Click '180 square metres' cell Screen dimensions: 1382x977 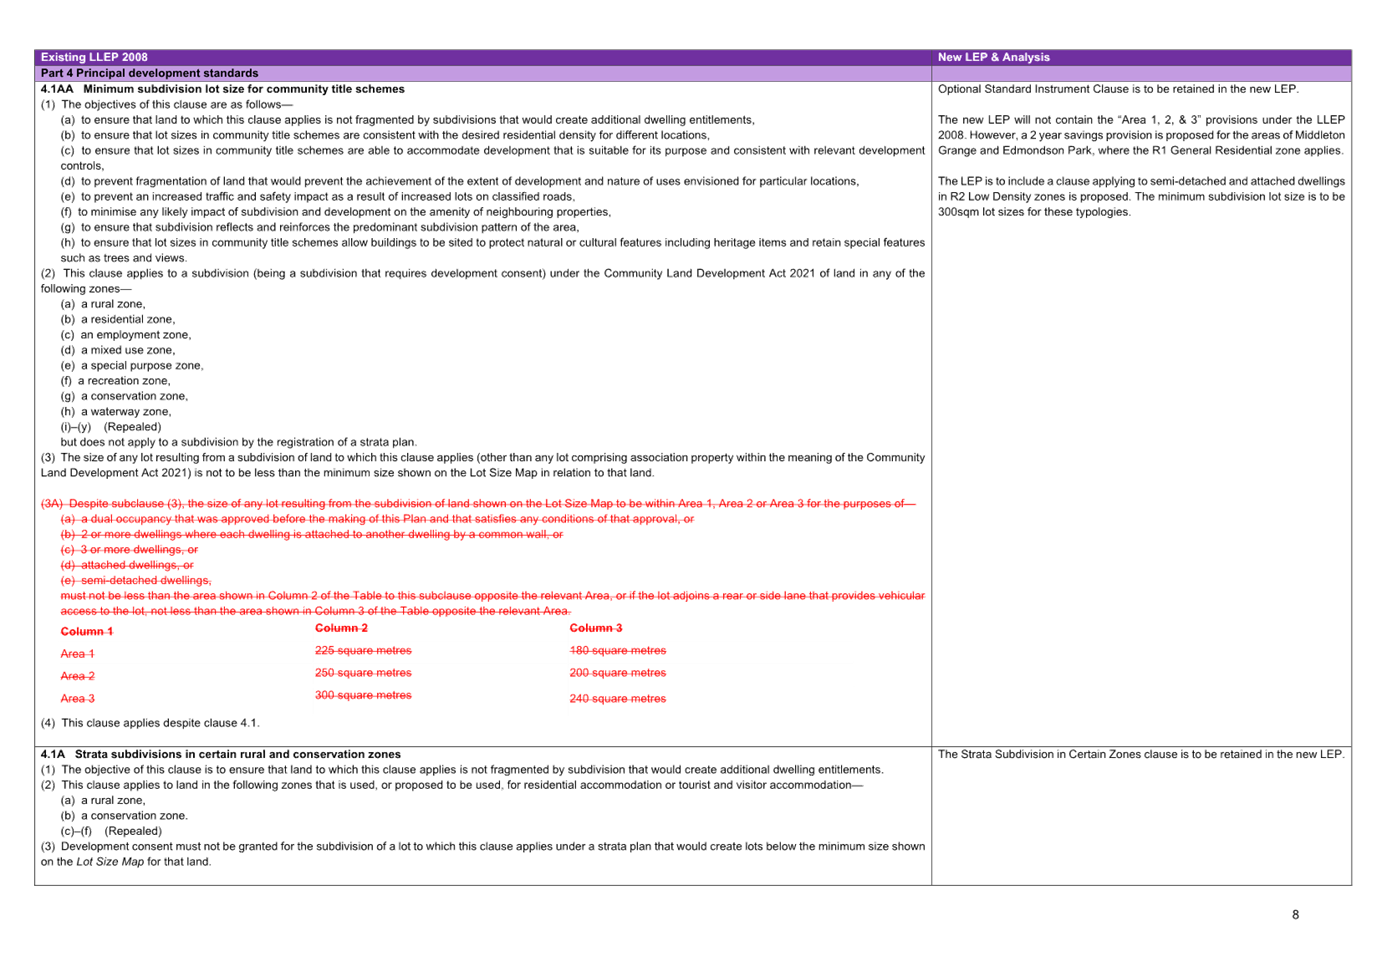[x=618, y=650]
